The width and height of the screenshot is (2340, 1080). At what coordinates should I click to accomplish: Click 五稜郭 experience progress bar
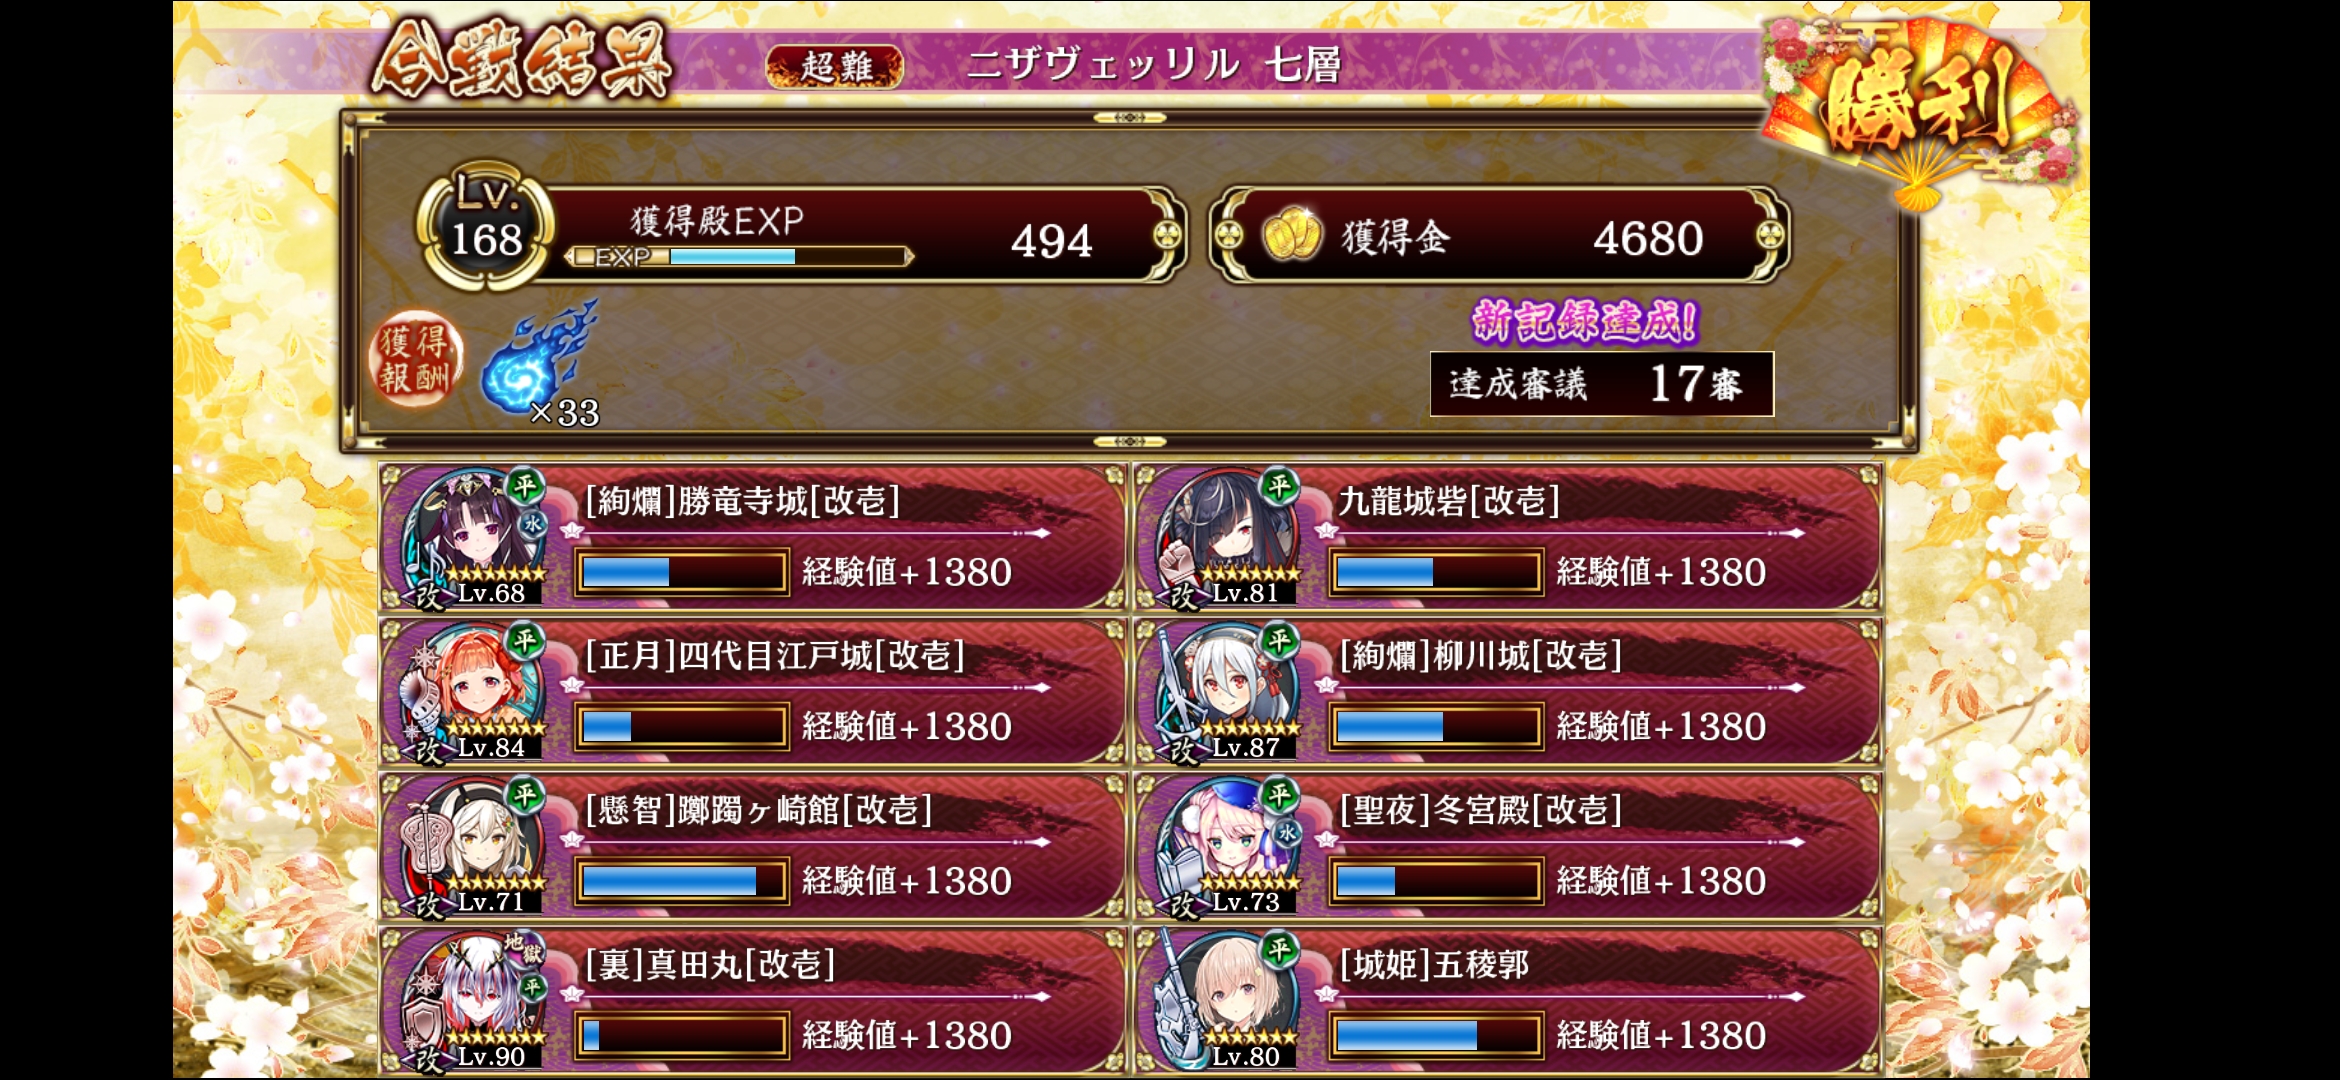coord(1435,1035)
